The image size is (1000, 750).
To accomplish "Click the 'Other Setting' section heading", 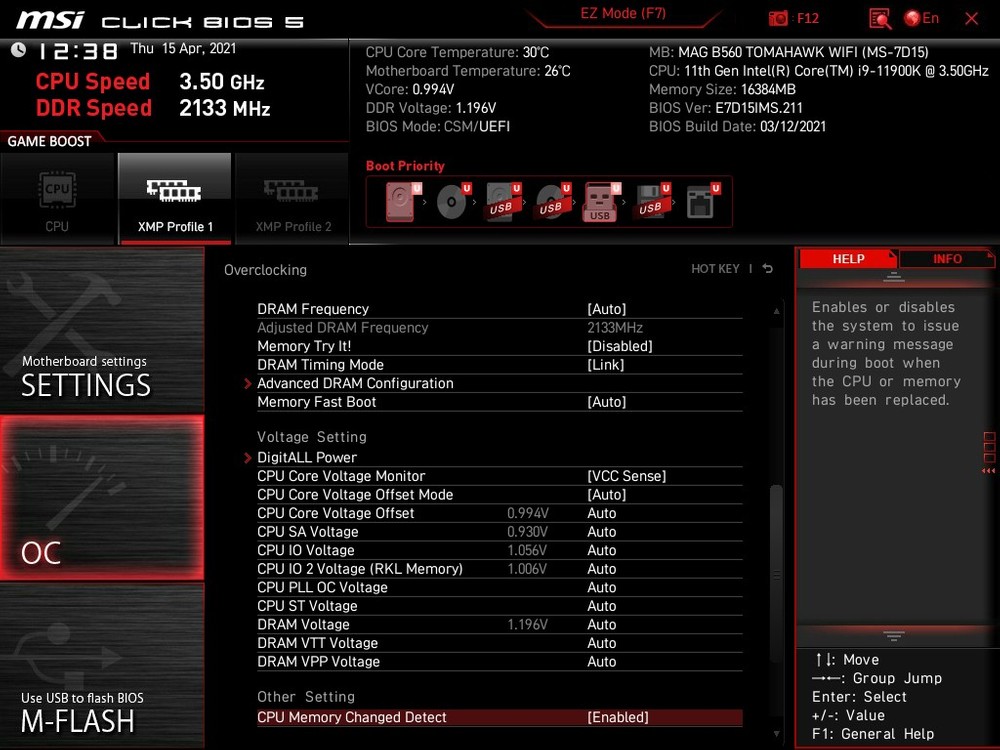I will [305, 696].
